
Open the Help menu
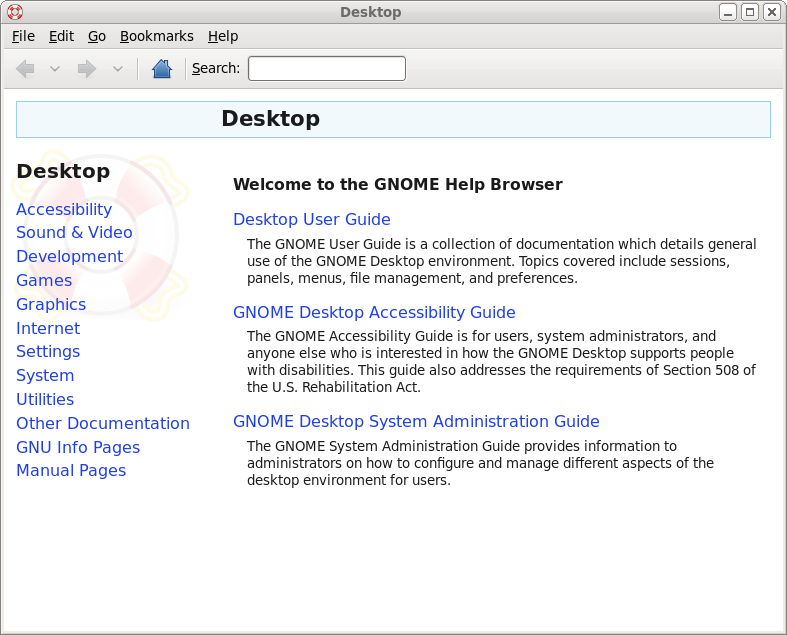223,36
